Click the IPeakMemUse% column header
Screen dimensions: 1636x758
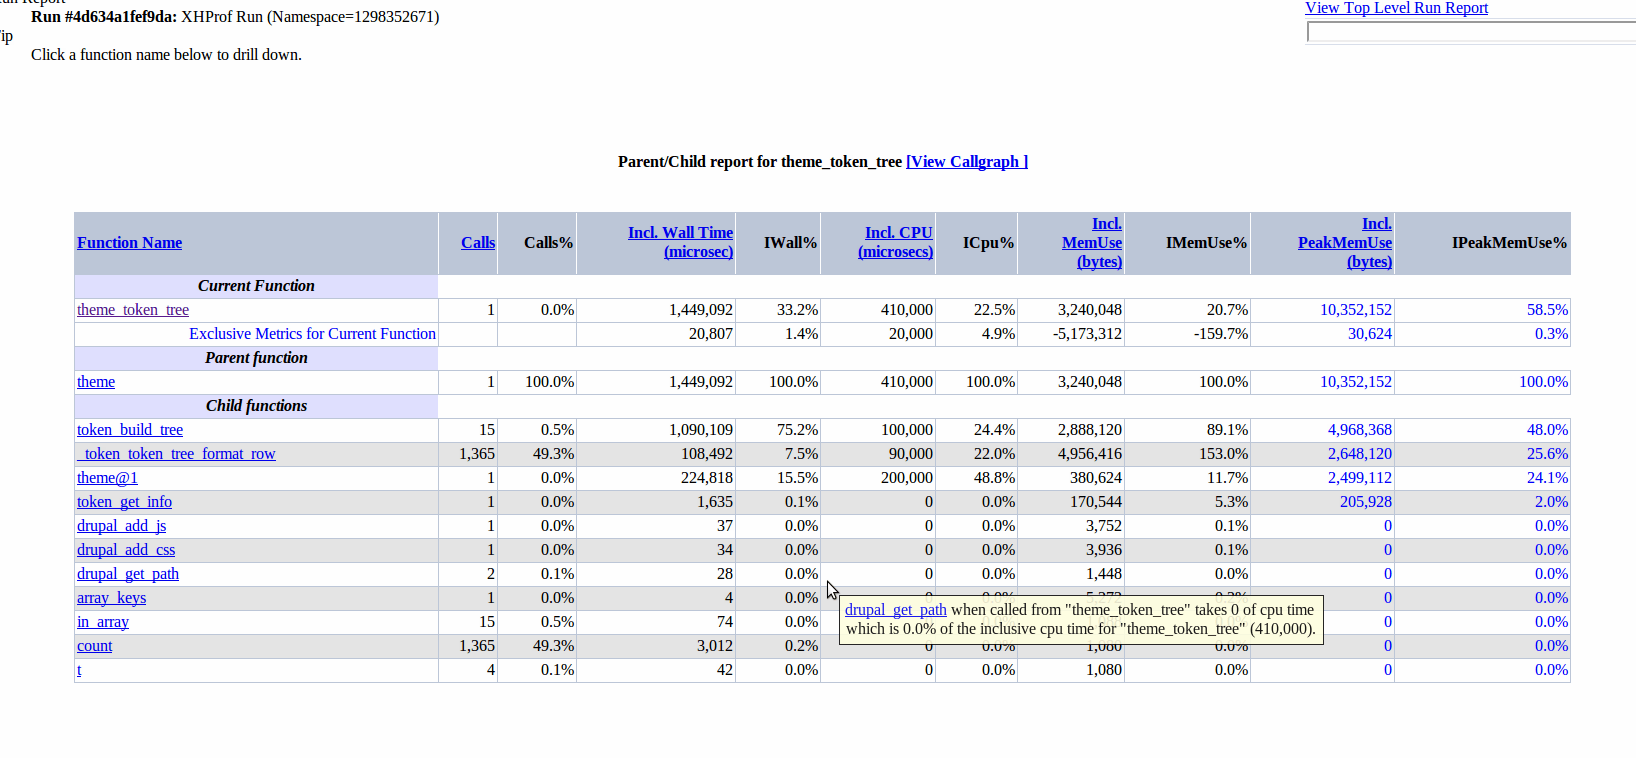pyautogui.click(x=1509, y=243)
